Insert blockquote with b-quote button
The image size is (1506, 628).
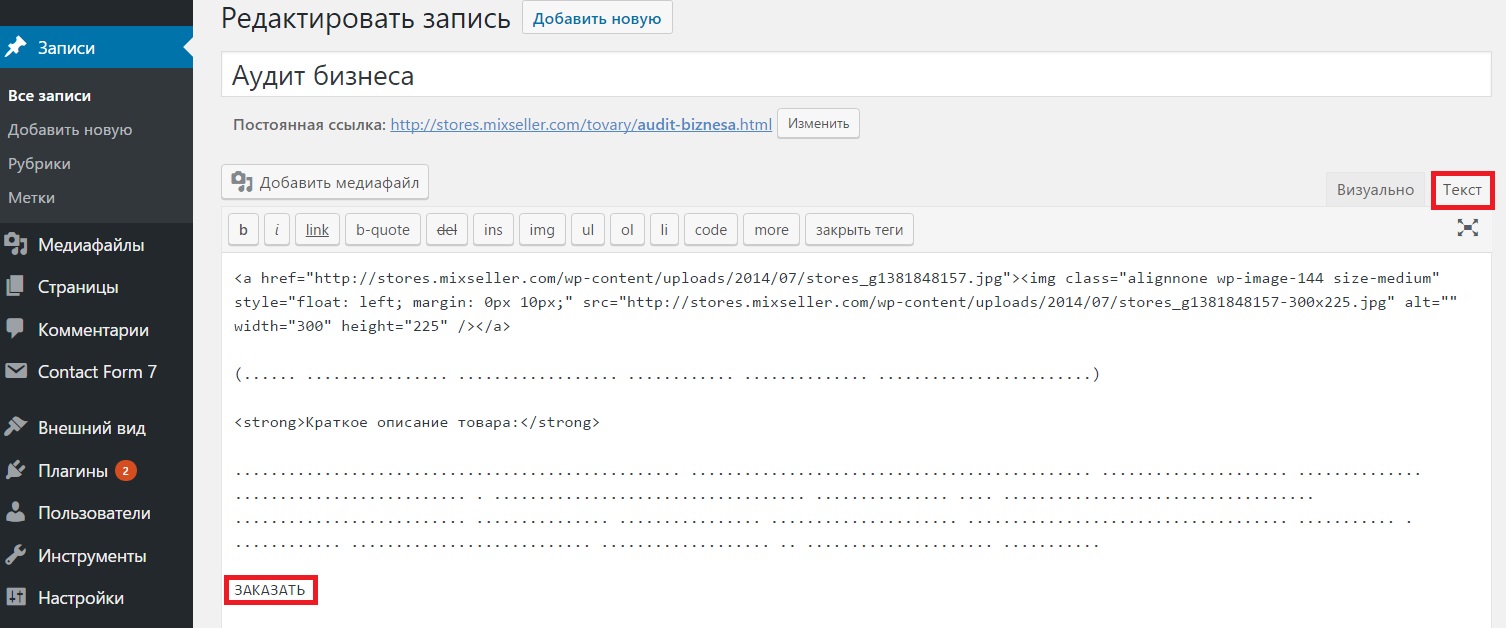click(383, 230)
